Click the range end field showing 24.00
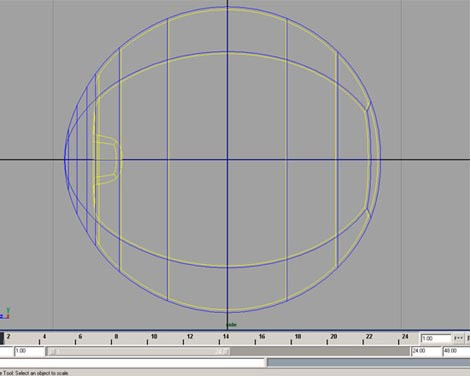471x376 pixels. pyautogui.click(x=426, y=351)
